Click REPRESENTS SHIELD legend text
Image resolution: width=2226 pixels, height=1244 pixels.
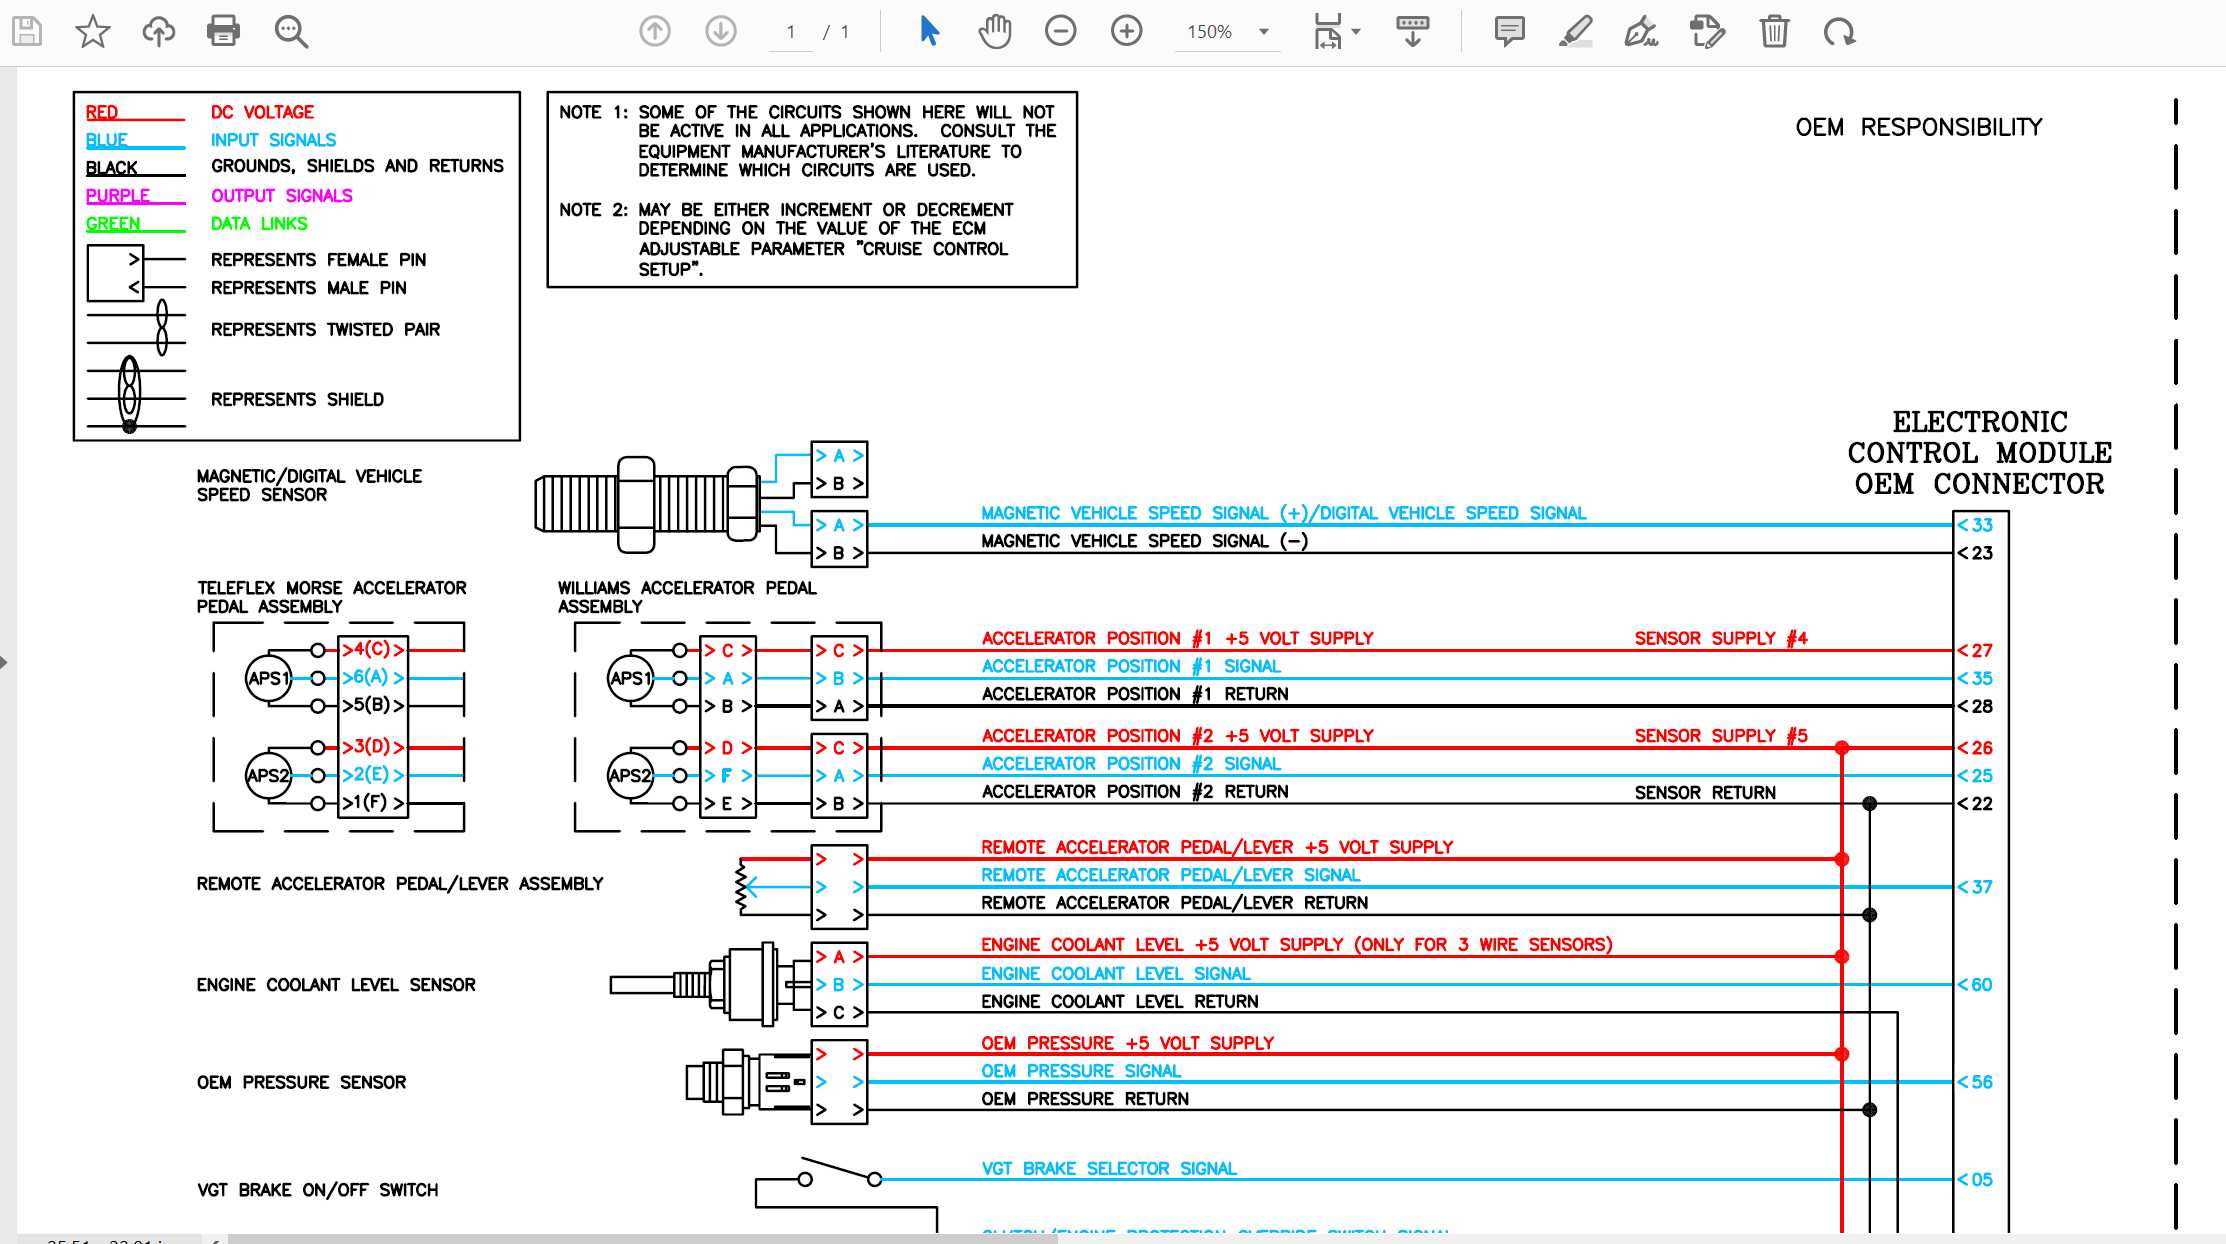pyautogui.click(x=297, y=399)
